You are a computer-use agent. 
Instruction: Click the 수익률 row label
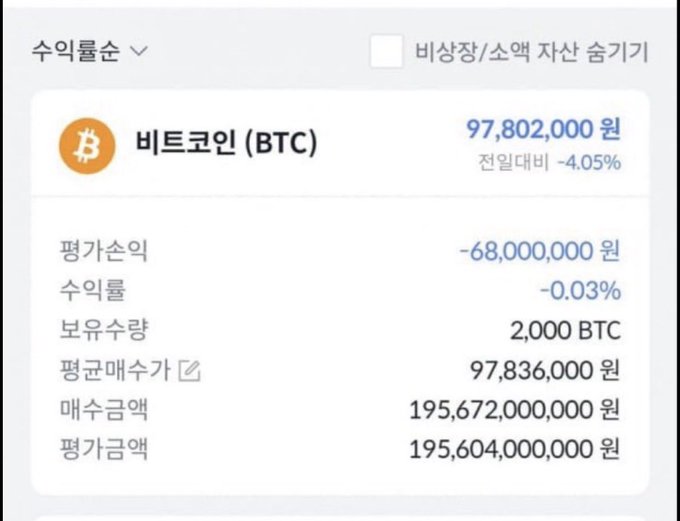92,291
